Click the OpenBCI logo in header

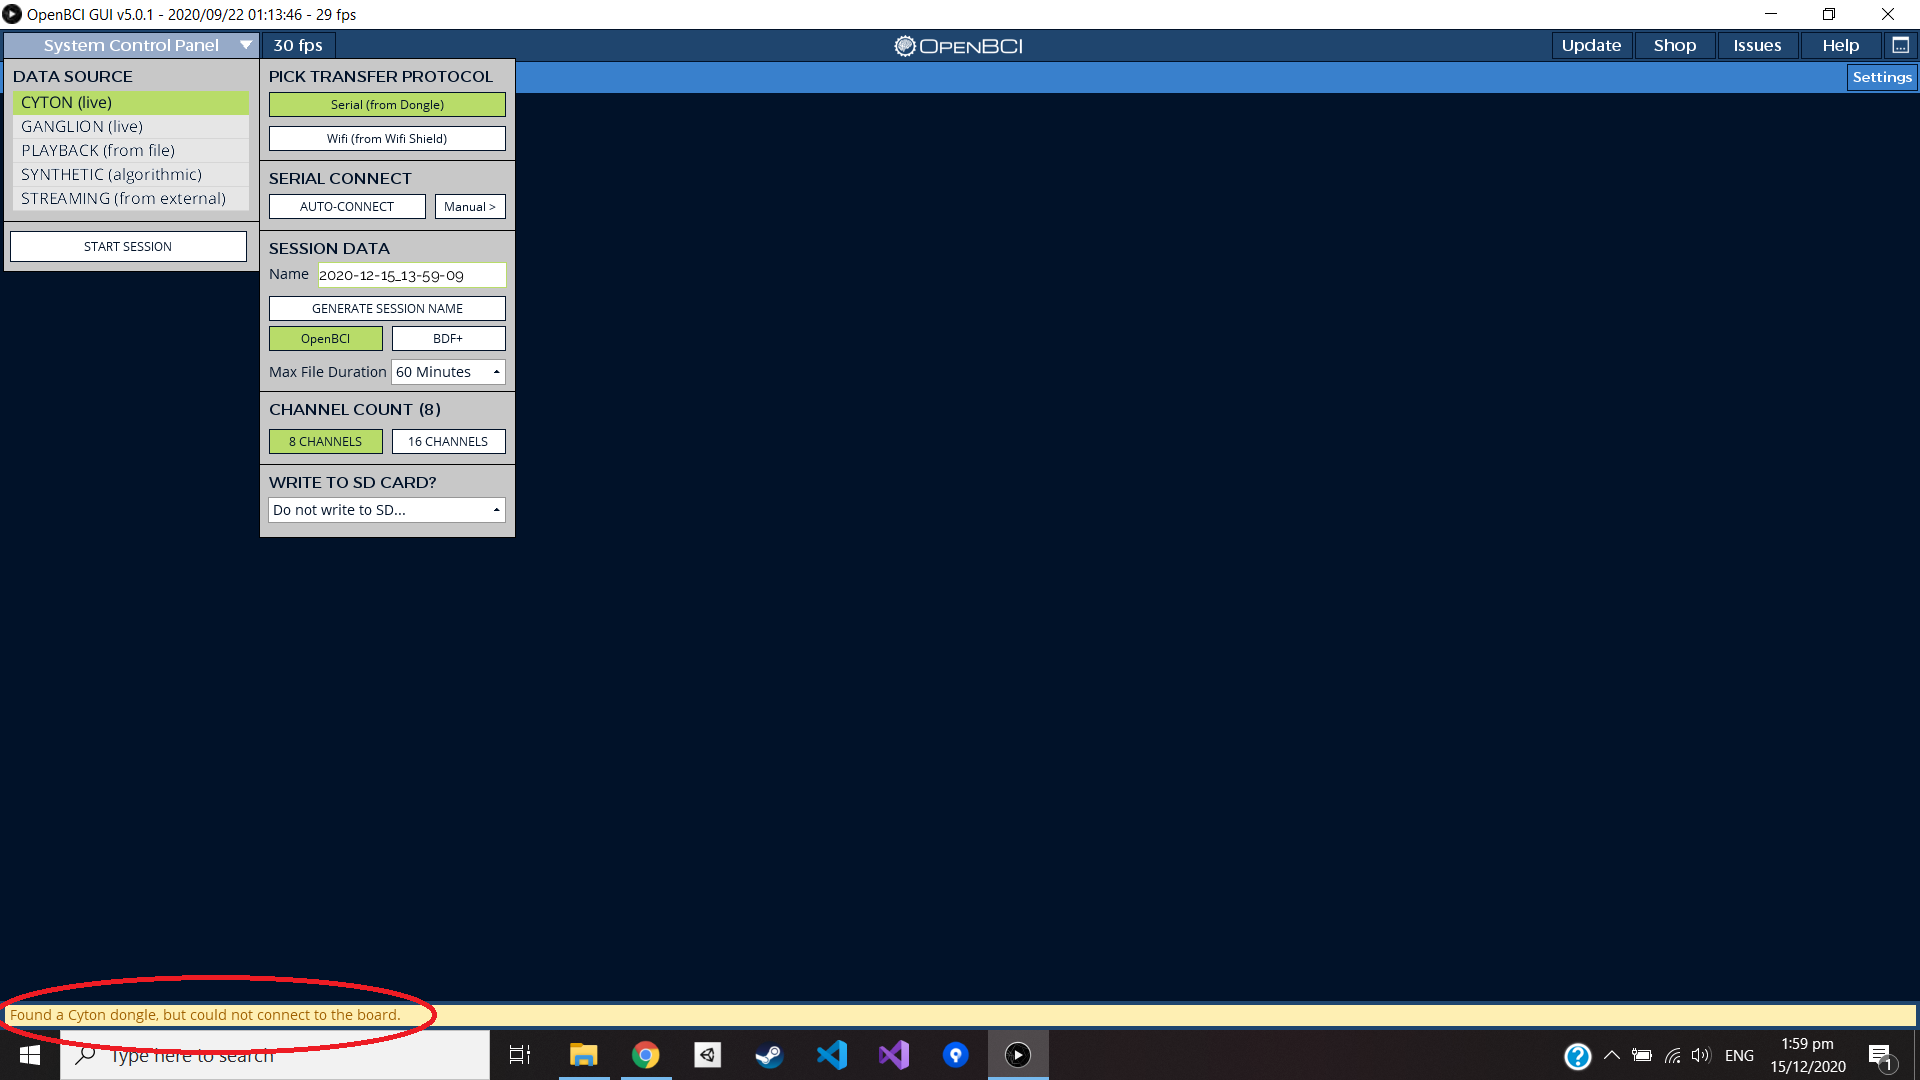coord(958,46)
